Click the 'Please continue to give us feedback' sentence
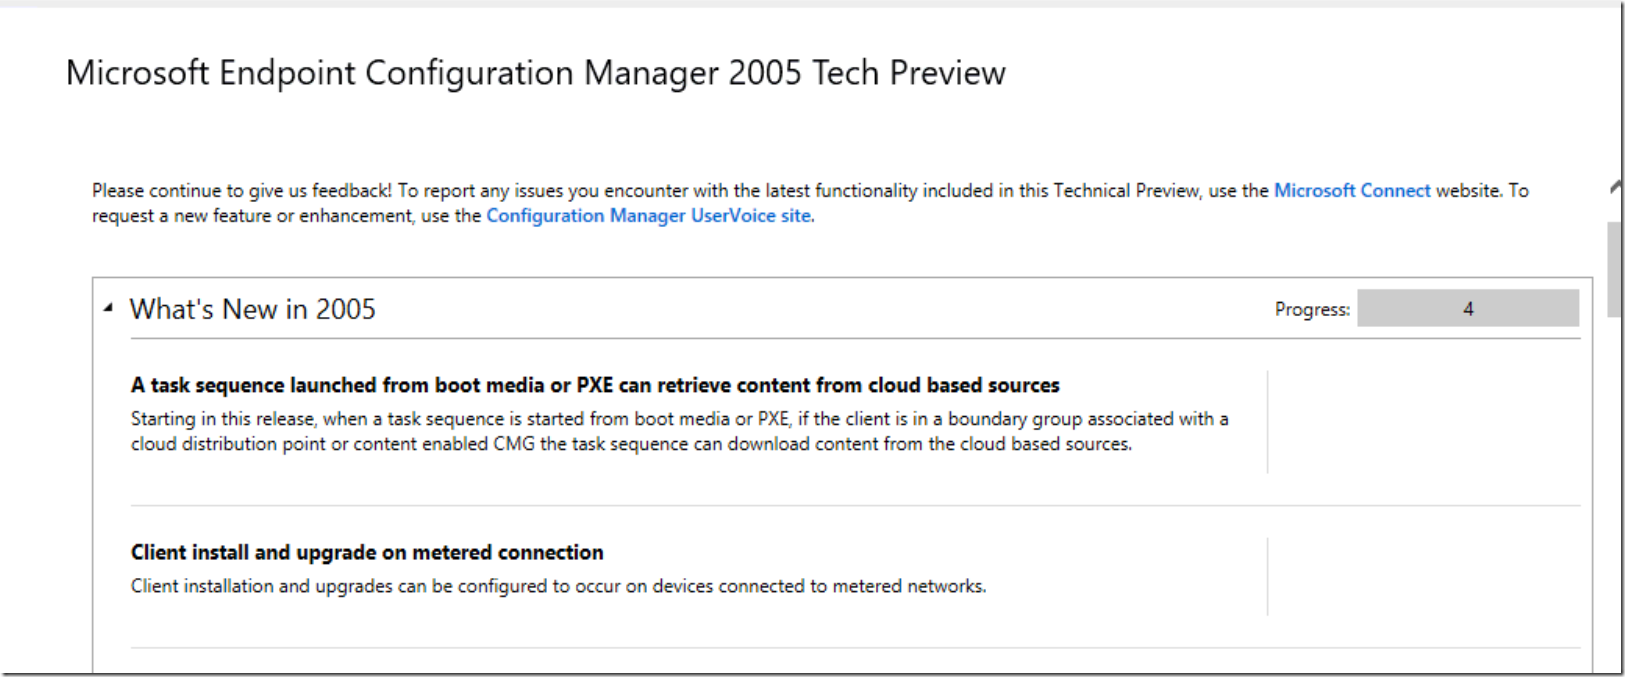The width and height of the screenshot is (1625, 677). [x=242, y=190]
